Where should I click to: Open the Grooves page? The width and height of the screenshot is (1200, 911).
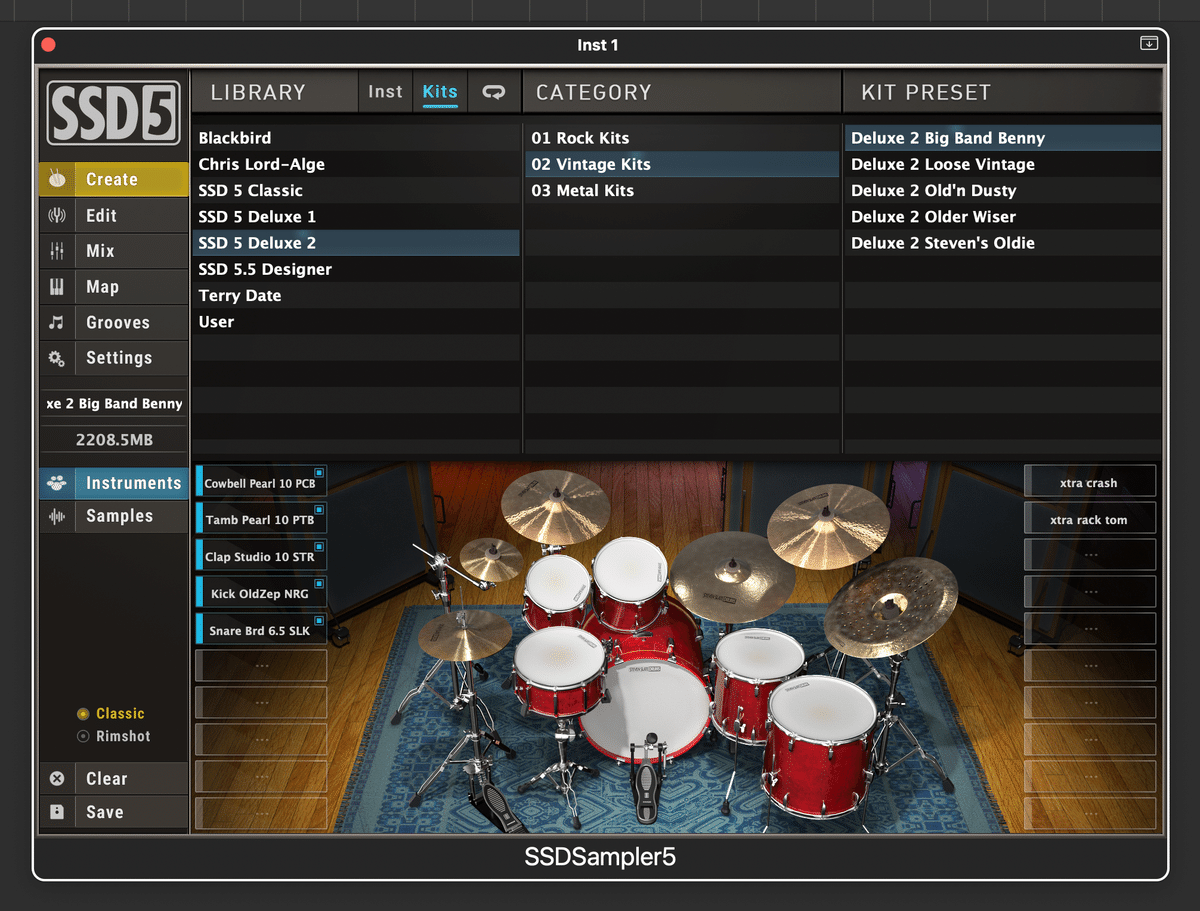pyautogui.click(x=113, y=322)
